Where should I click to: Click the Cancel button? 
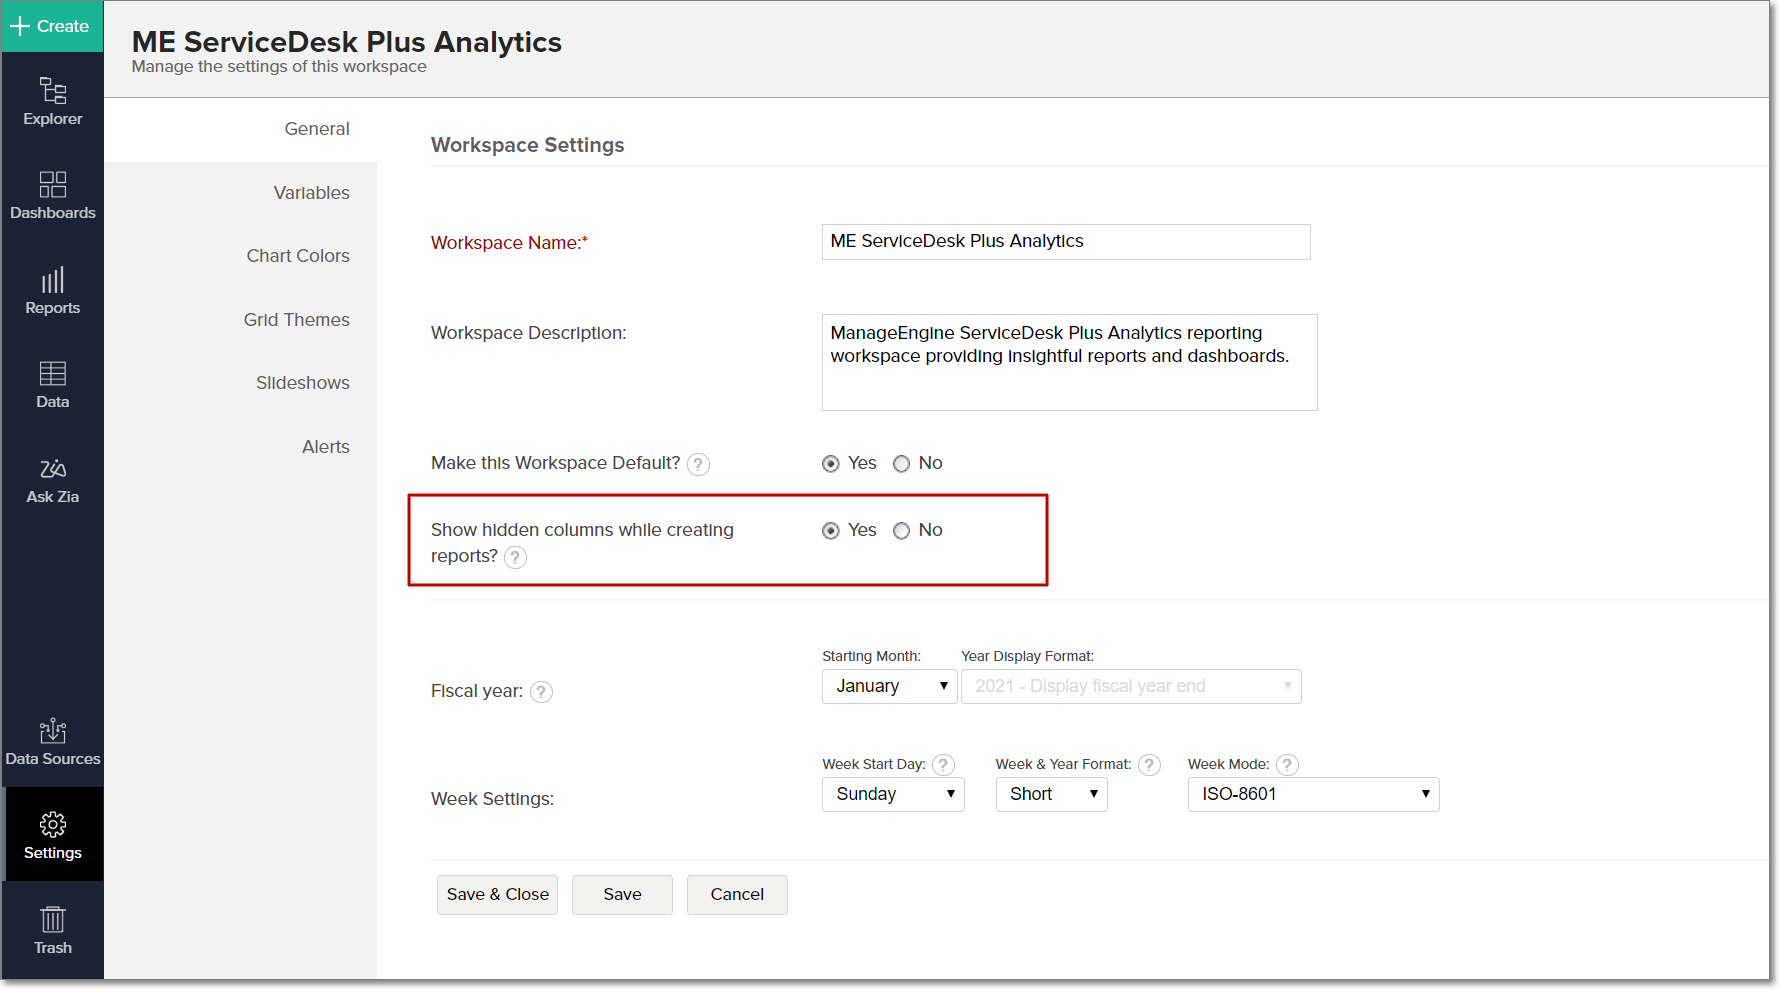point(737,895)
